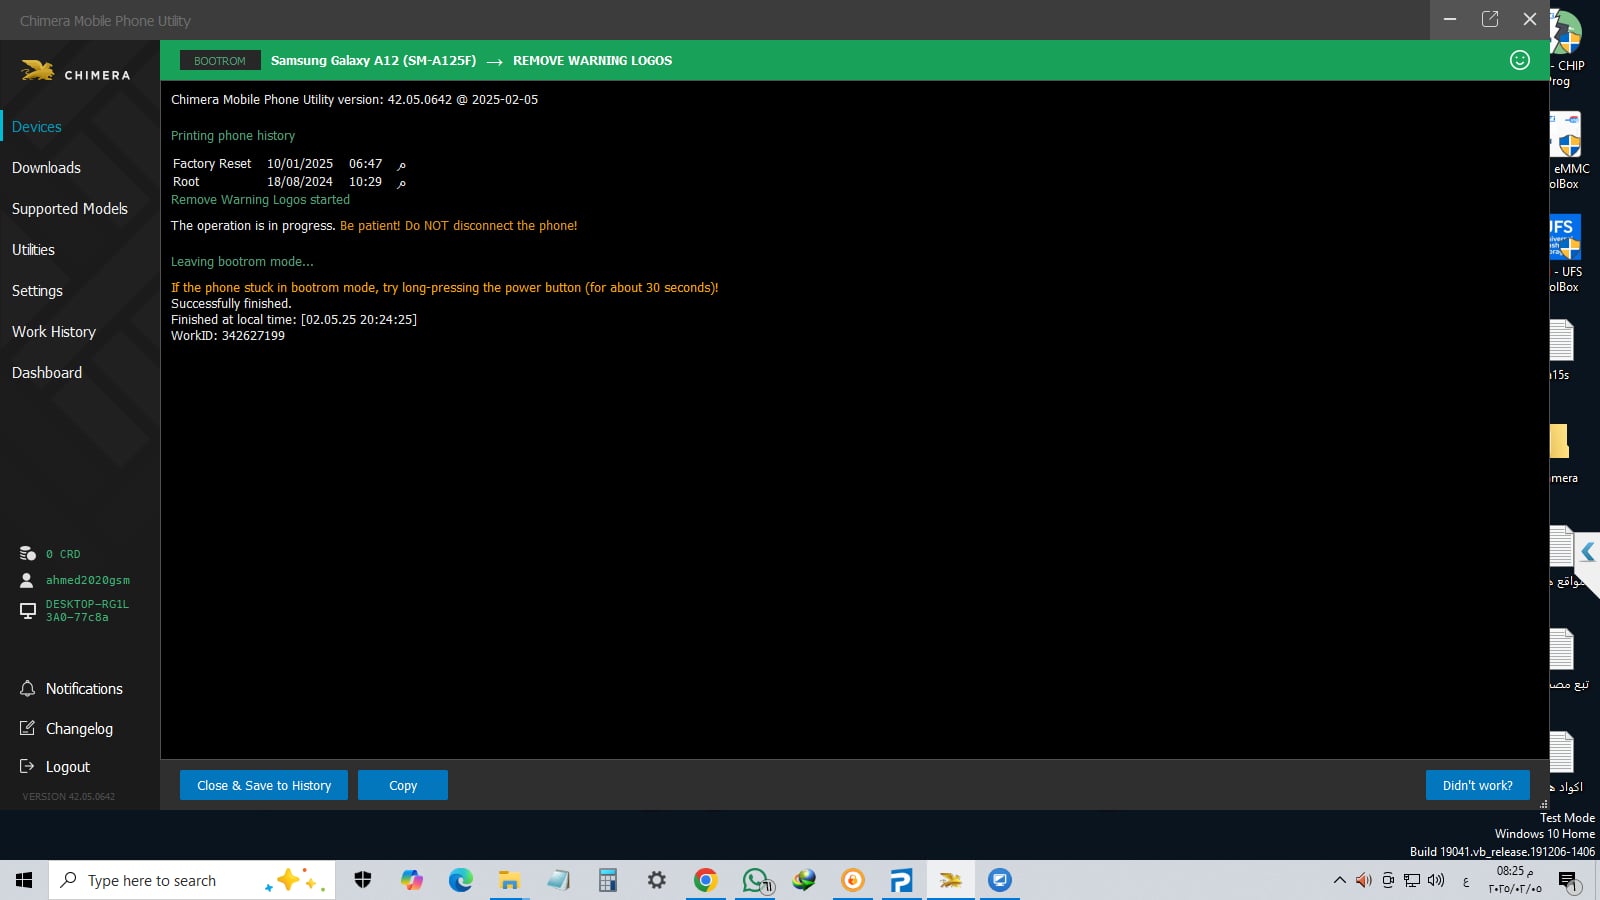
Task: Click the user icon beside ahmed2020gsm
Action: (27, 580)
